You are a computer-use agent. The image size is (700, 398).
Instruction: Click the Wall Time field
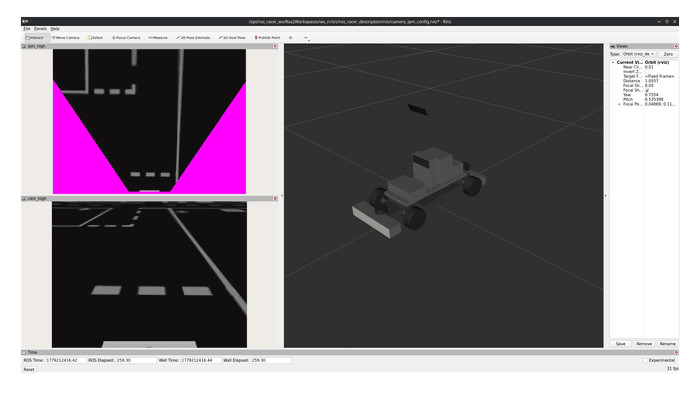click(x=200, y=360)
